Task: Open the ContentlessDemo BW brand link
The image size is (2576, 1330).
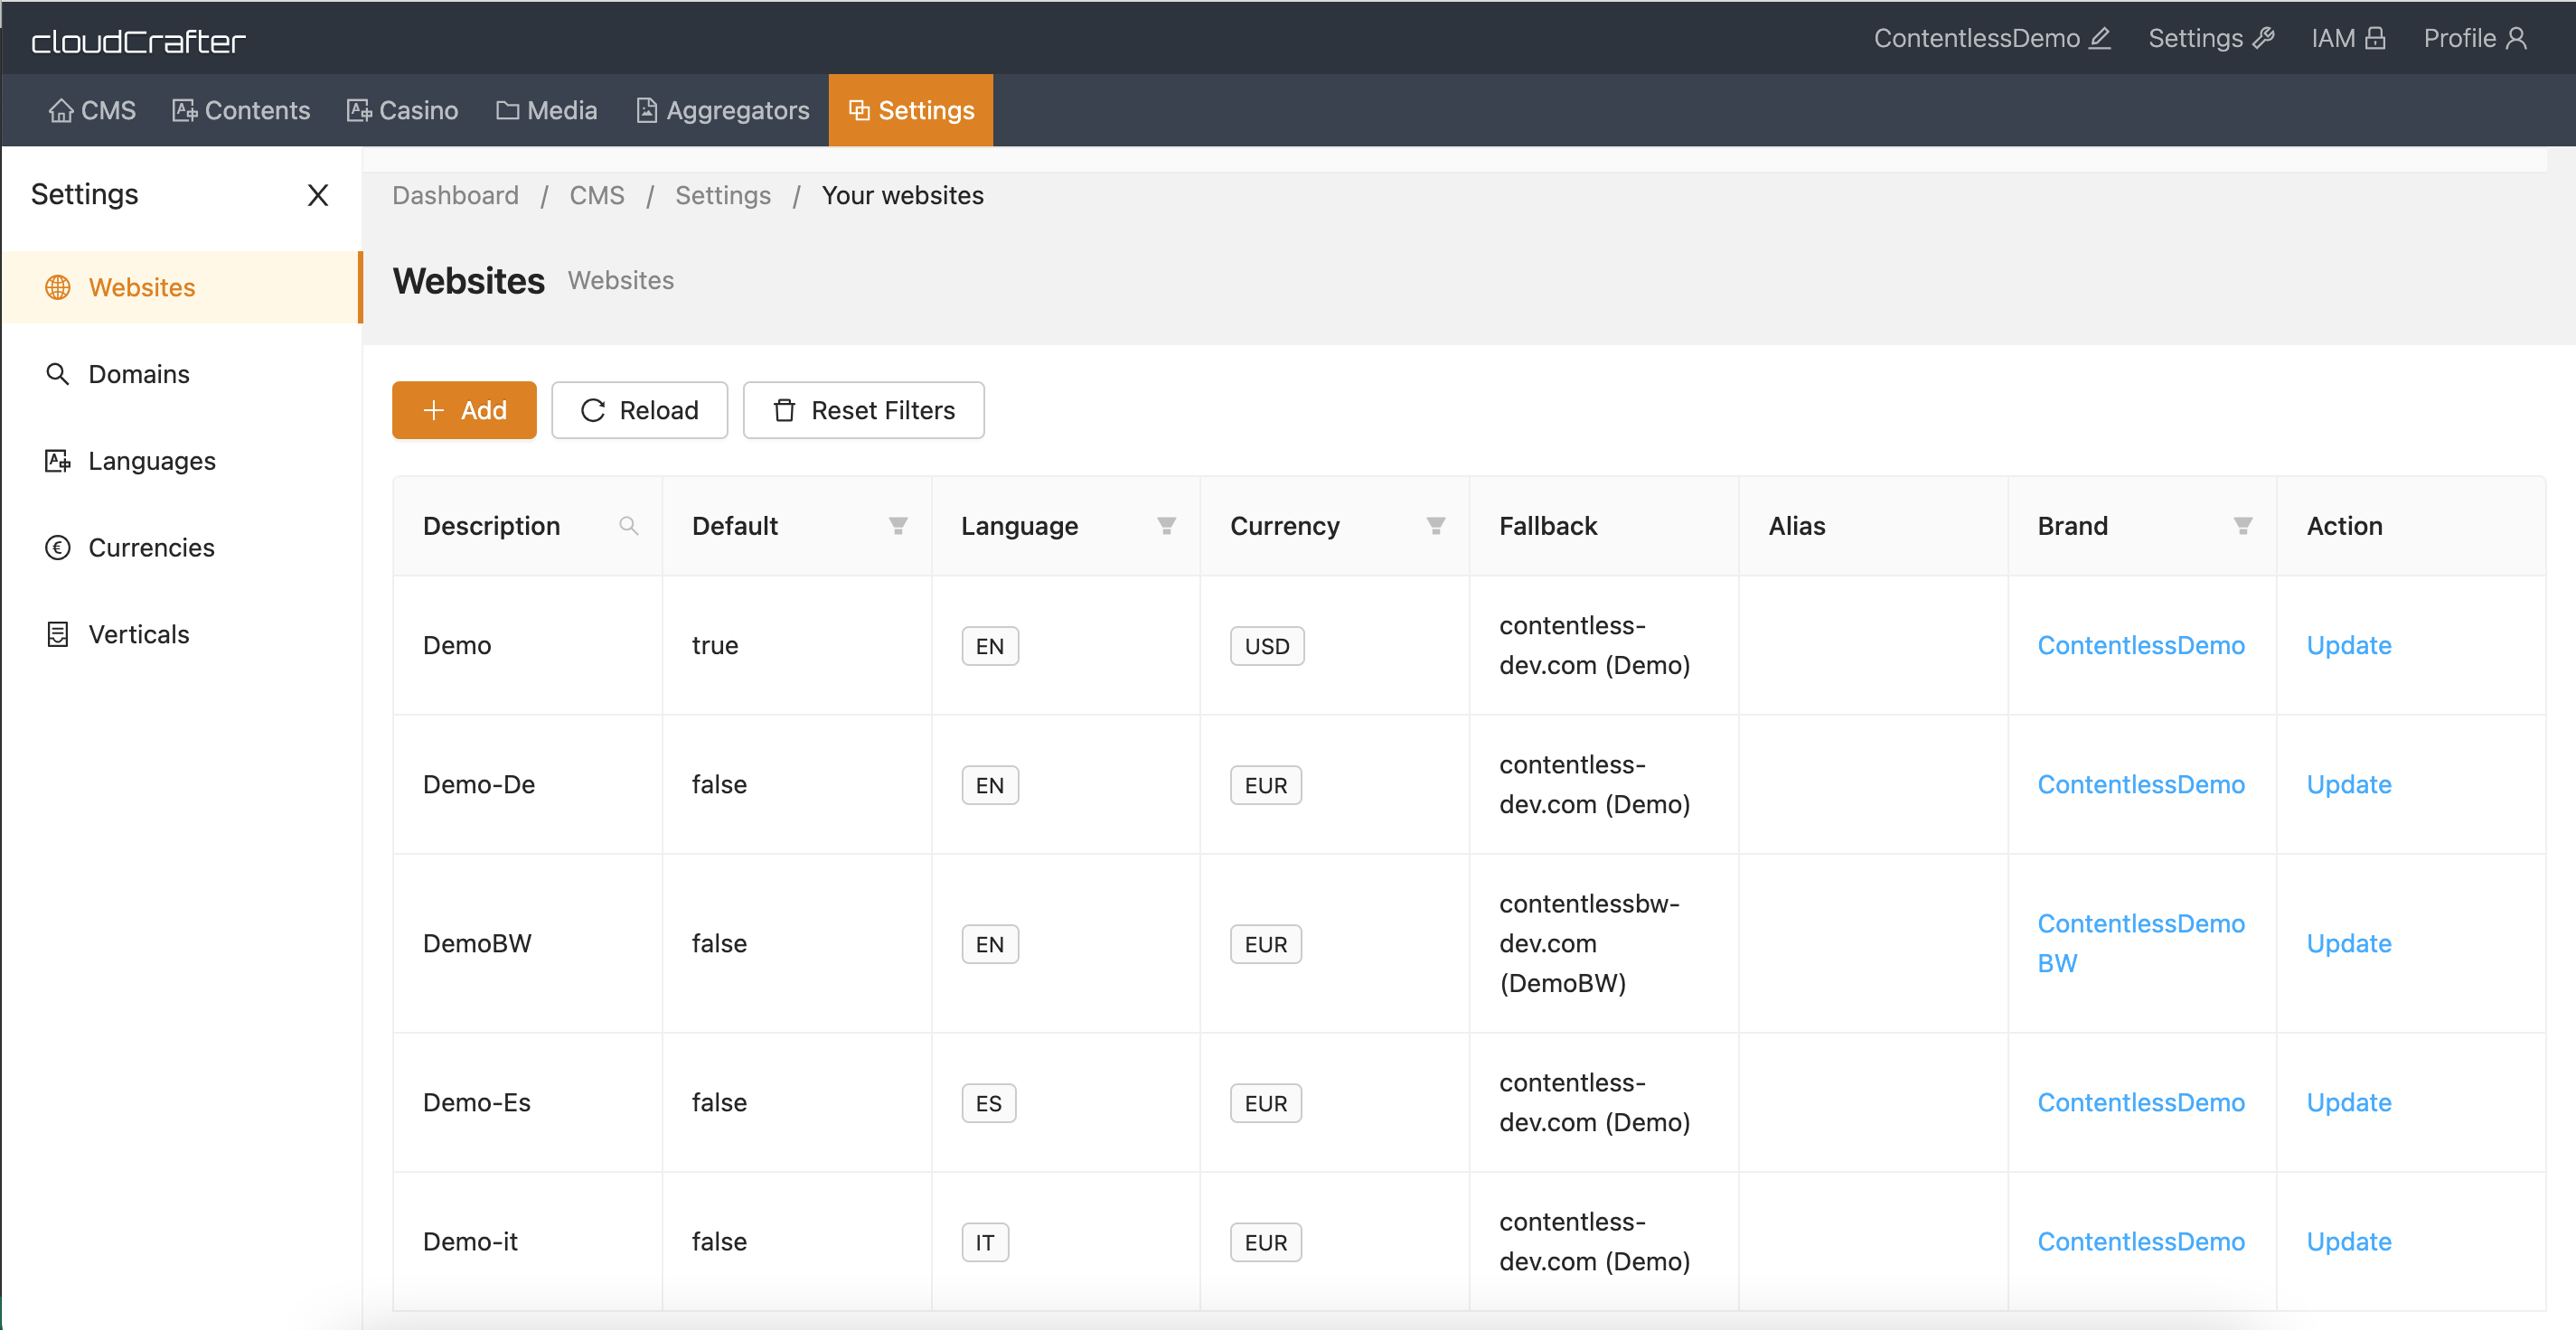Action: coord(2141,943)
